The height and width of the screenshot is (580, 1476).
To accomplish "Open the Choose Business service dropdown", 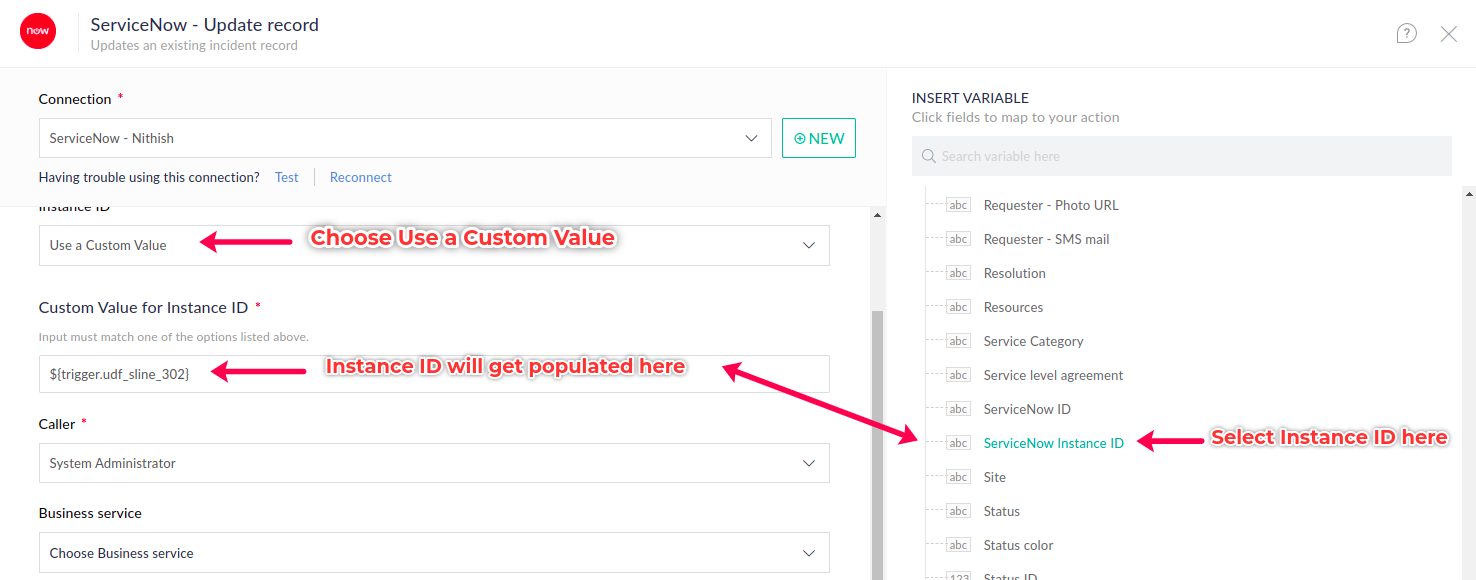I will coord(808,553).
